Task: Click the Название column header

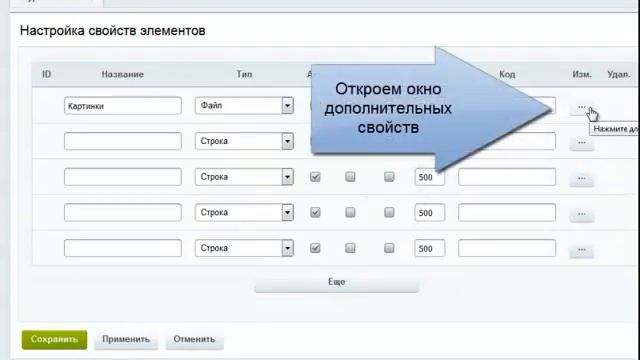Action: point(122,74)
